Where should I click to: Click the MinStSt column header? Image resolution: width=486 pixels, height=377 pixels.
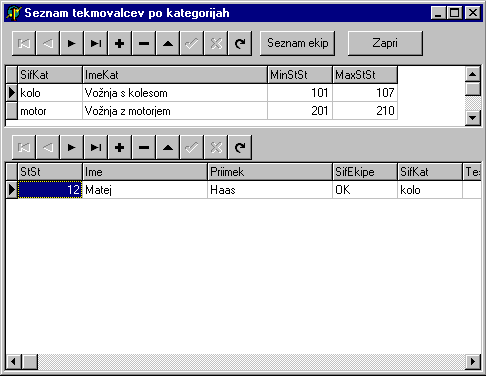point(300,75)
